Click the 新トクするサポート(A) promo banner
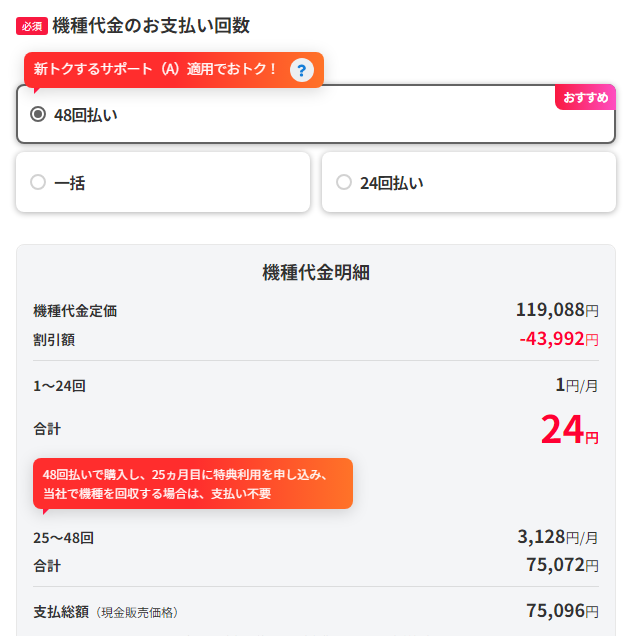The height and width of the screenshot is (636, 631). 174,70
